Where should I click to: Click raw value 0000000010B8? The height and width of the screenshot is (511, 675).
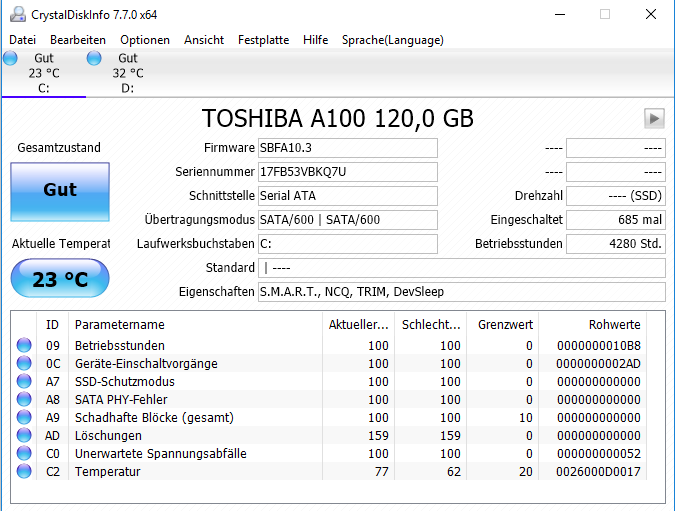pos(599,346)
